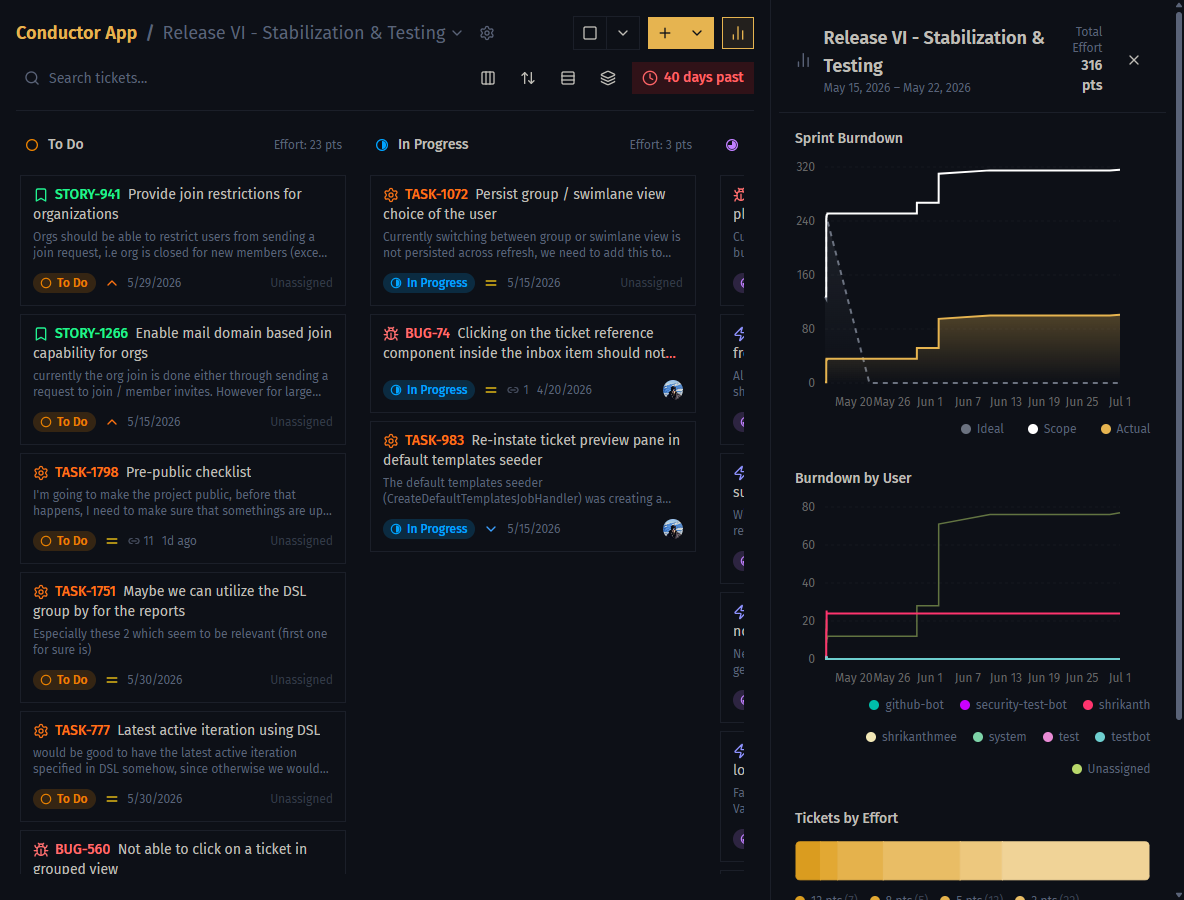
Task: Open ticket TASK-983
Action: coord(532,486)
